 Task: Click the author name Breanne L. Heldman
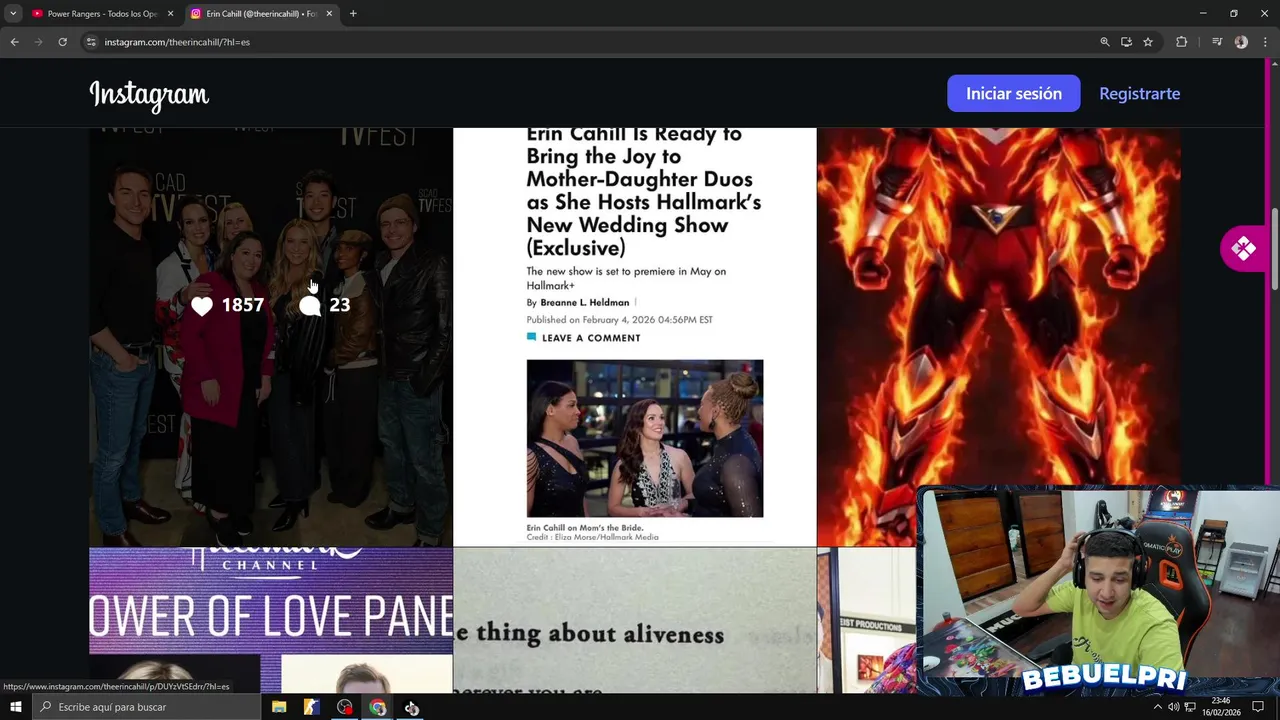(585, 302)
